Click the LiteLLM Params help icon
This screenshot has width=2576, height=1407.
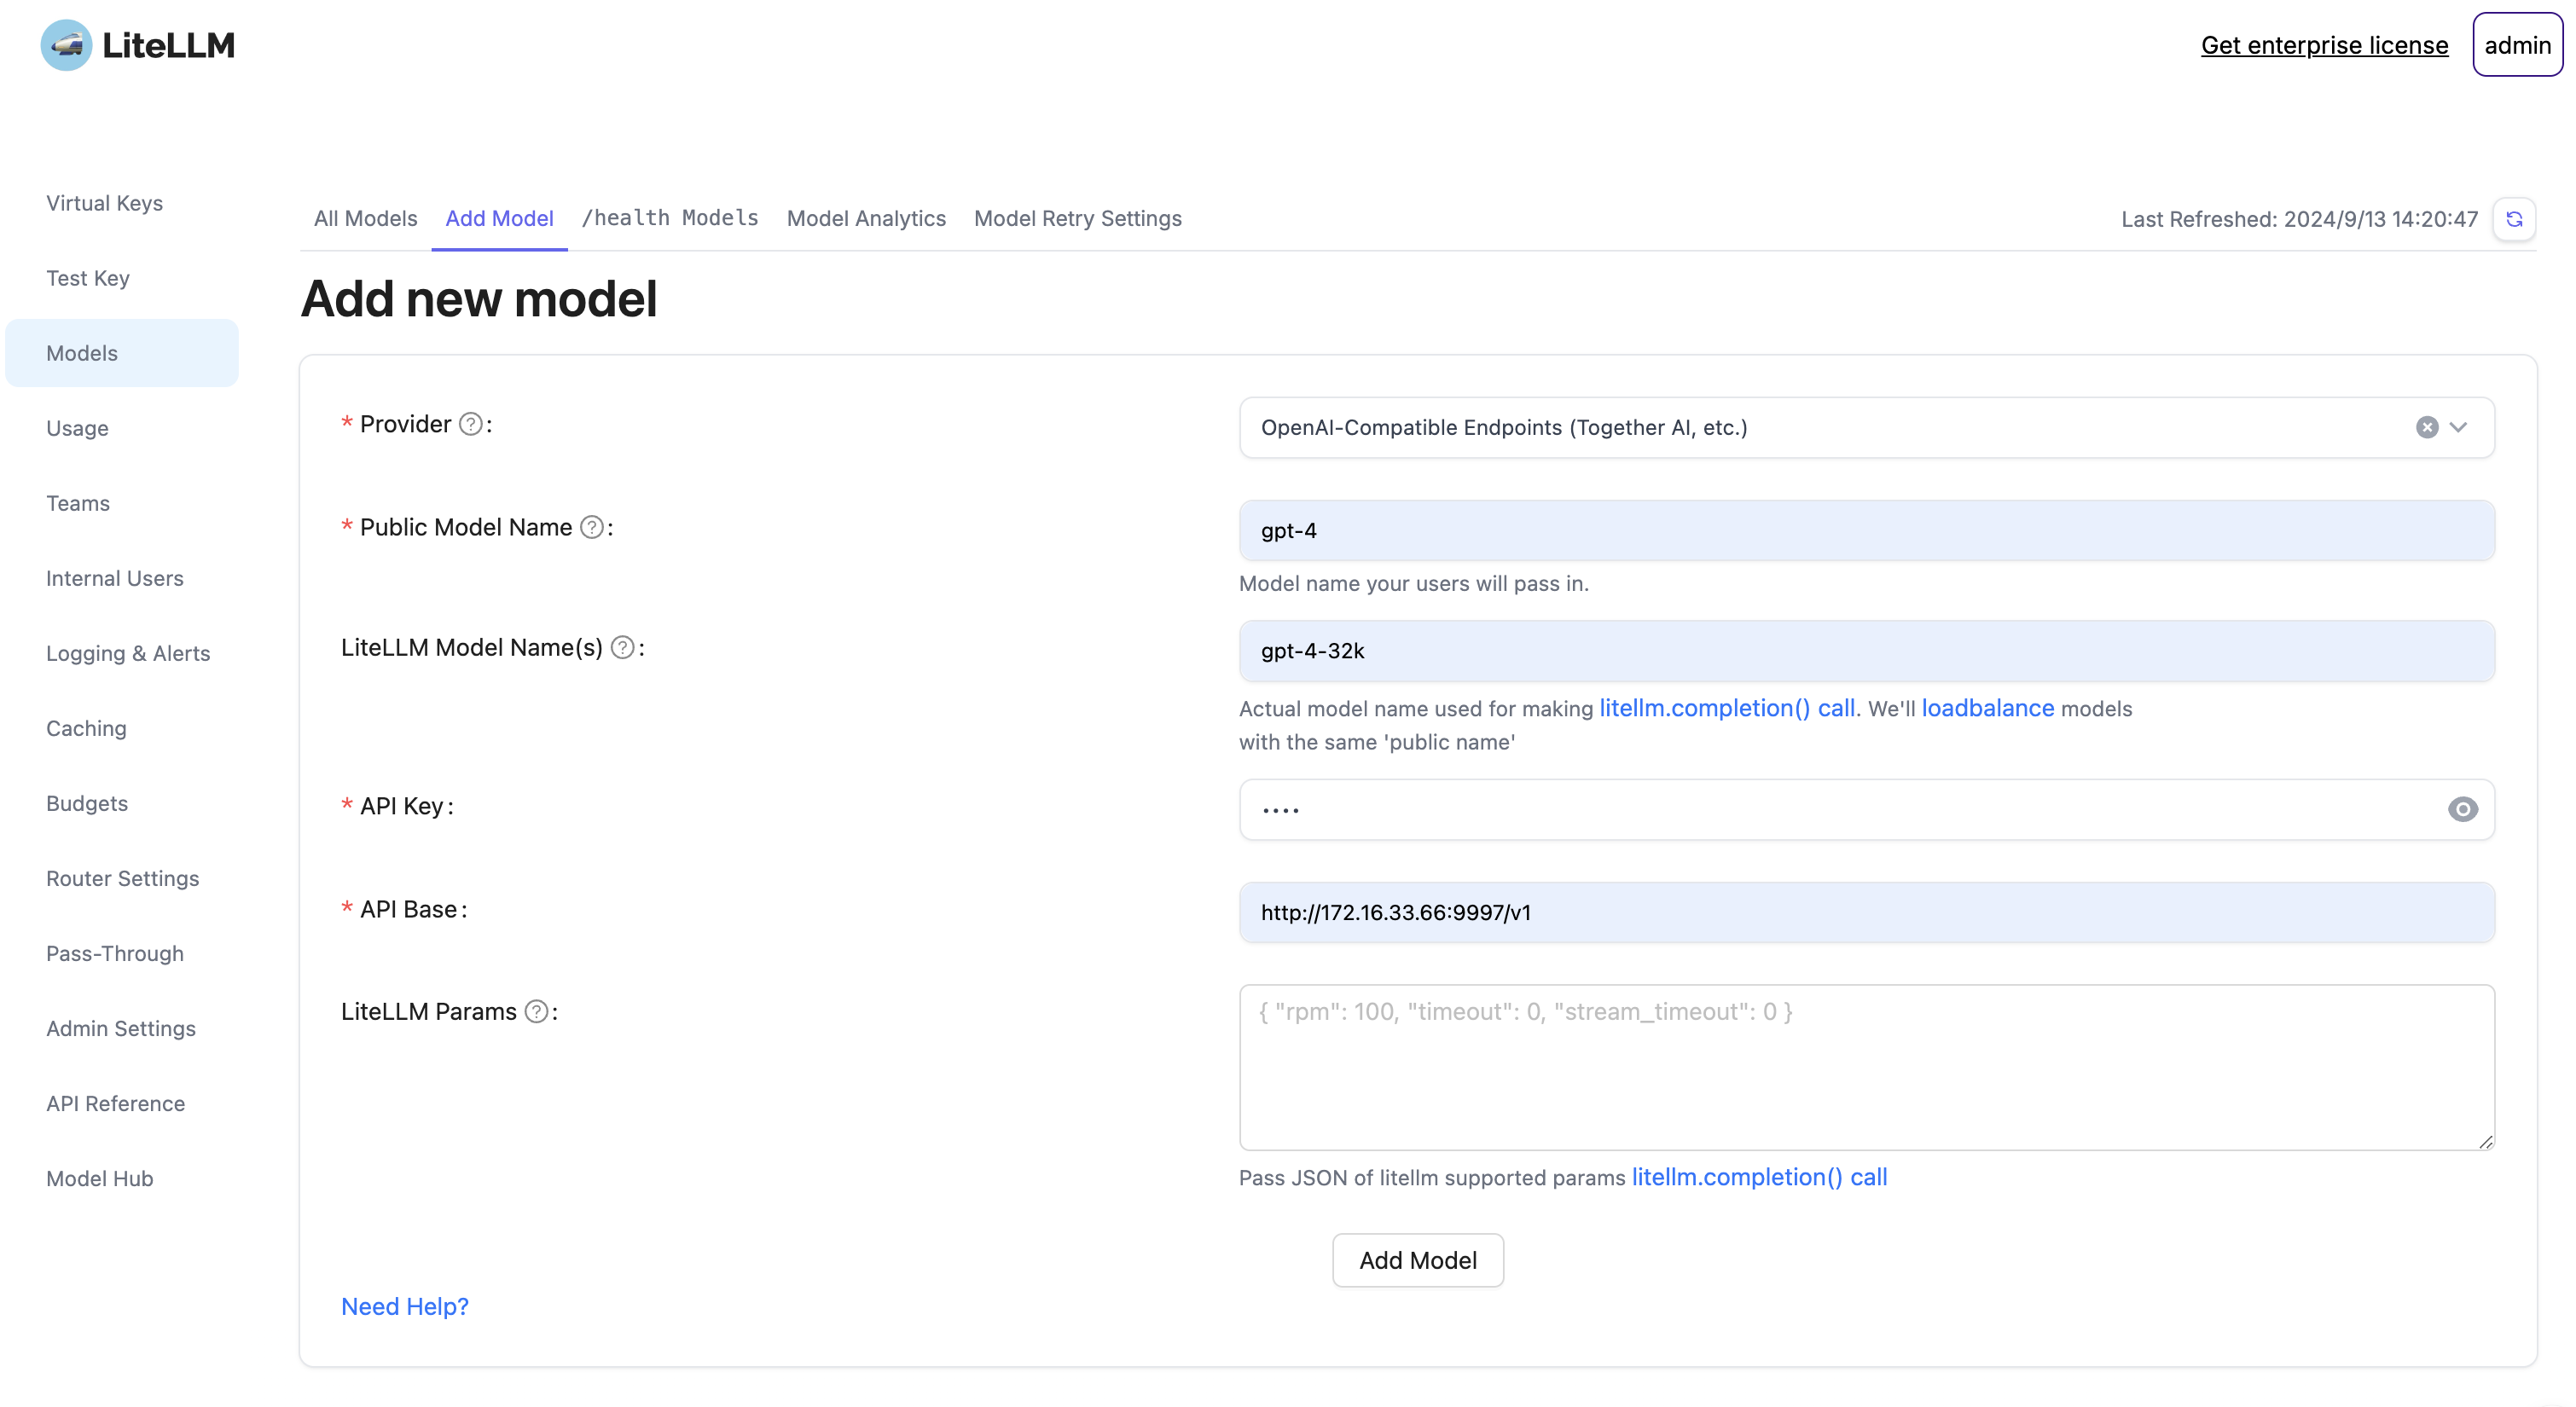(536, 1011)
